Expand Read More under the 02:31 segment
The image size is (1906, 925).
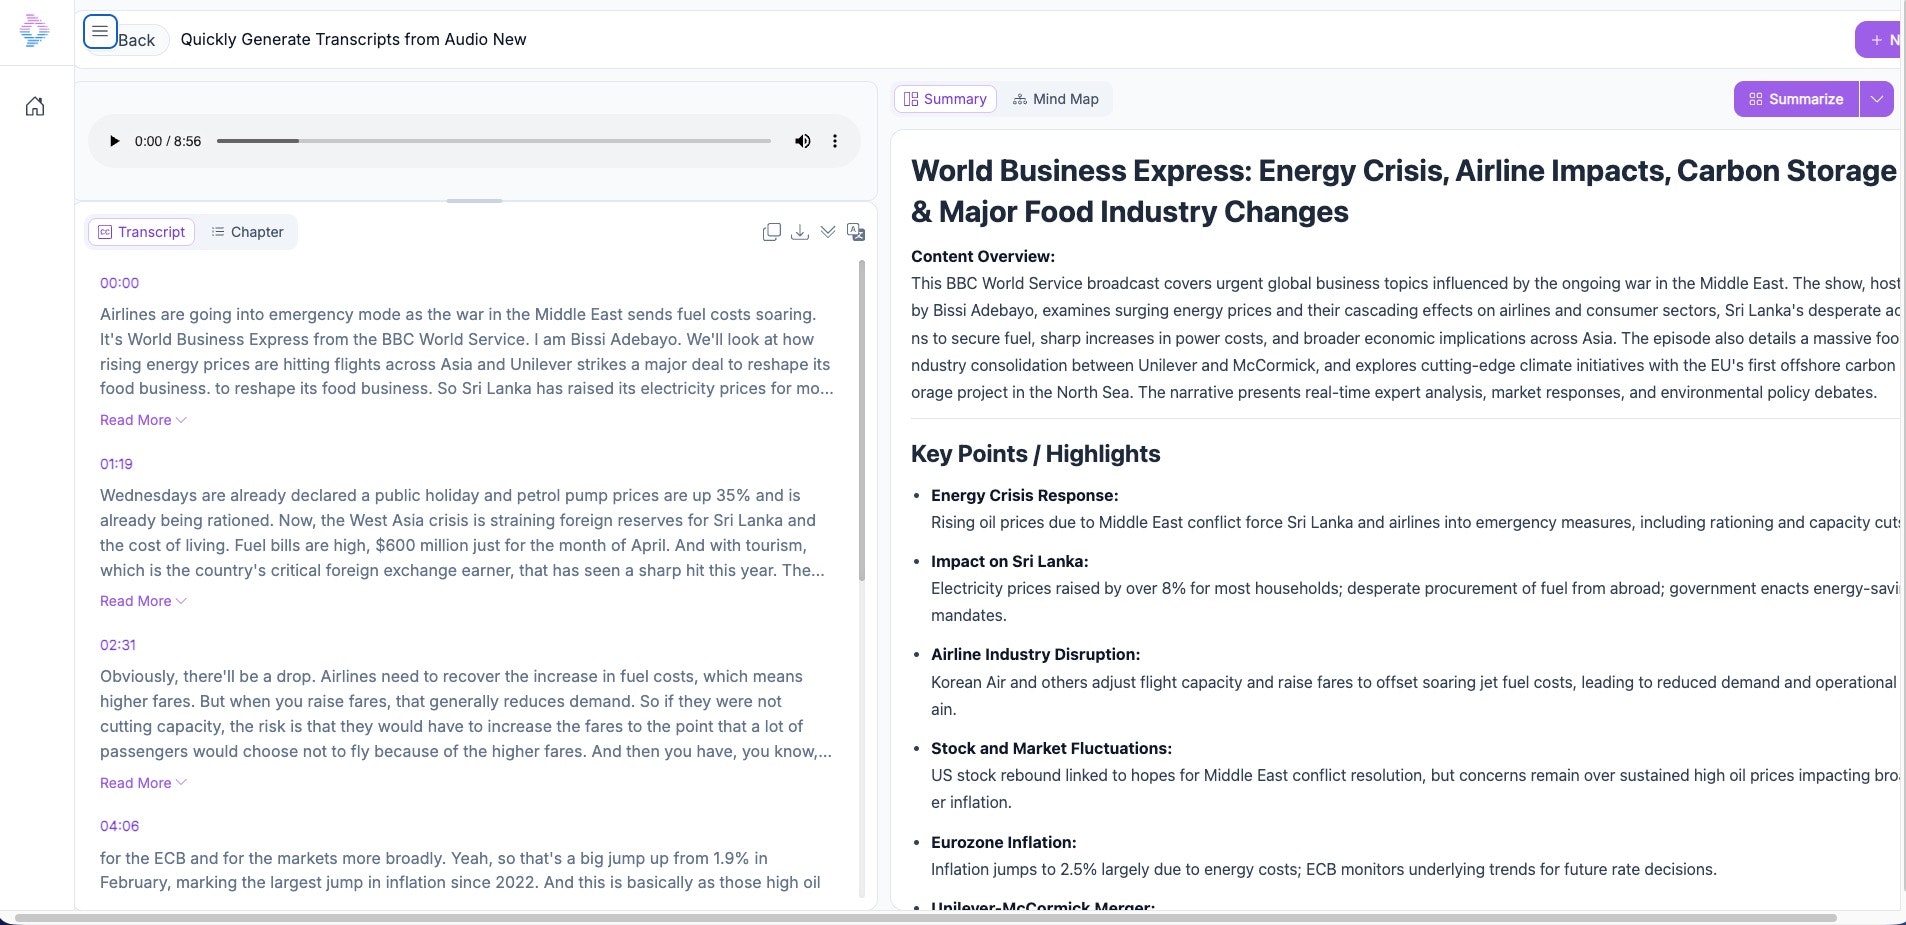[x=141, y=783]
